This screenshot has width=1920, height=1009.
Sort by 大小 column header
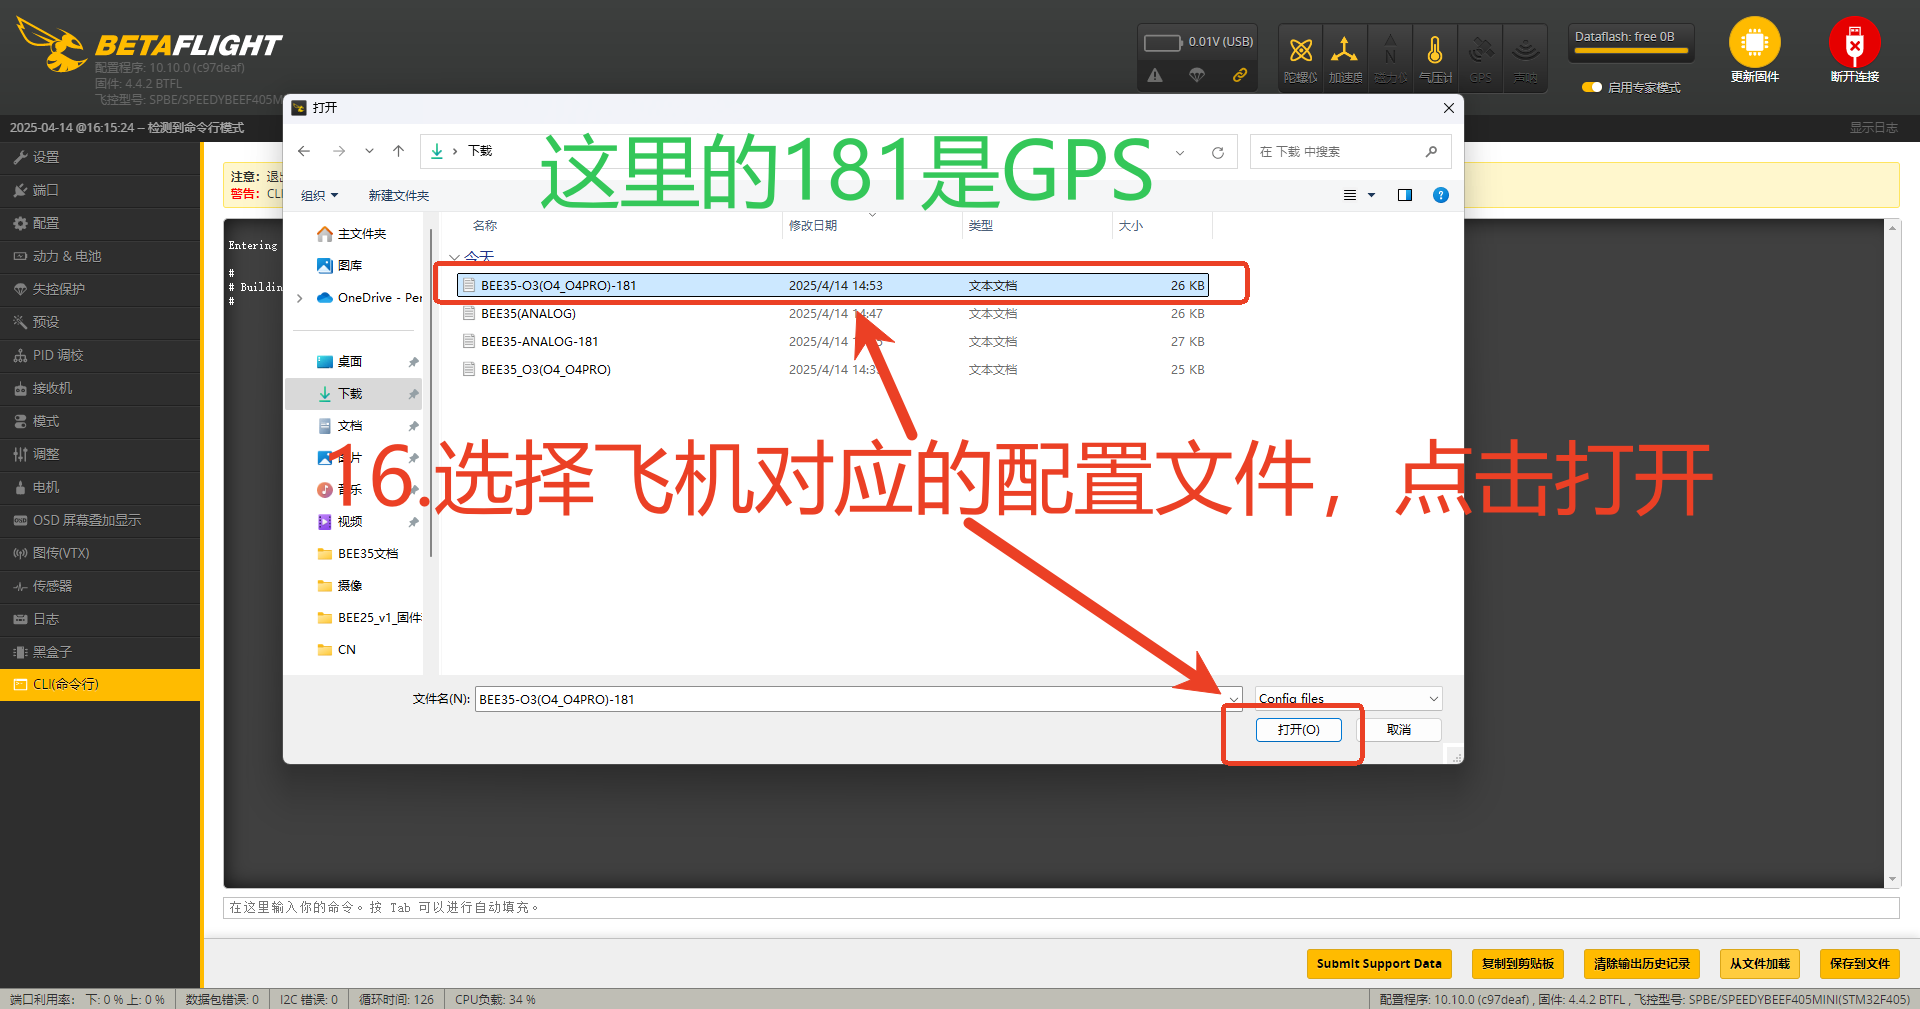(x=1161, y=226)
